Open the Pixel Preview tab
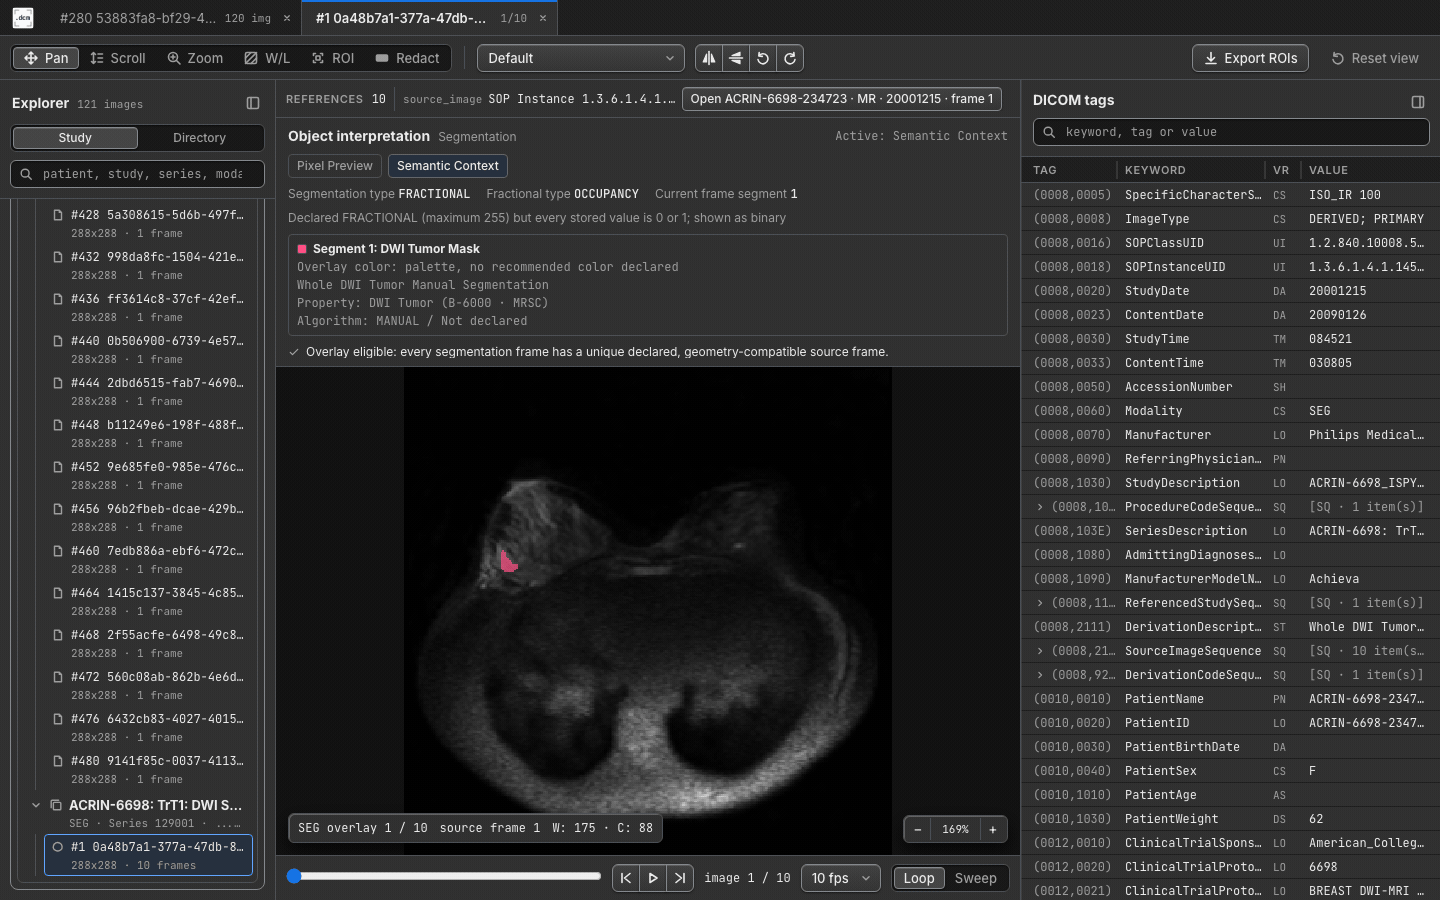This screenshot has width=1440, height=900. [x=334, y=166]
